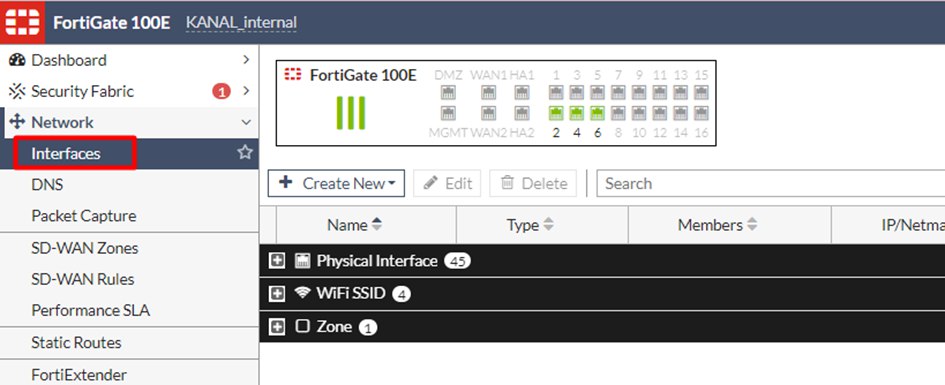The width and height of the screenshot is (945, 385).
Task: Open Performance SLA
Action: tap(90, 310)
